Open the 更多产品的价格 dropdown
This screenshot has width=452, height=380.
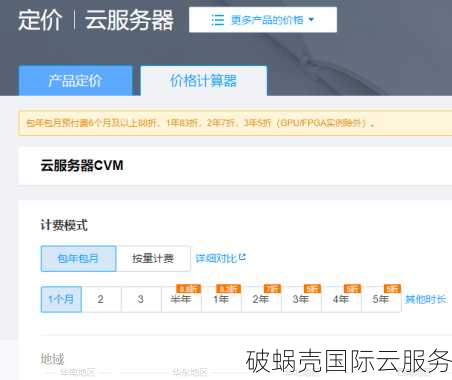pyautogui.click(x=263, y=20)
